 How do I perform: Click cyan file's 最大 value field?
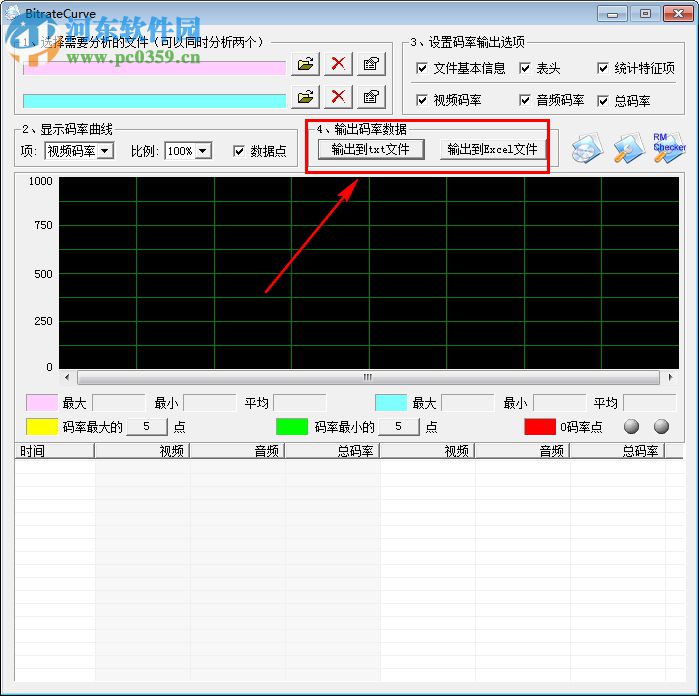468,403
